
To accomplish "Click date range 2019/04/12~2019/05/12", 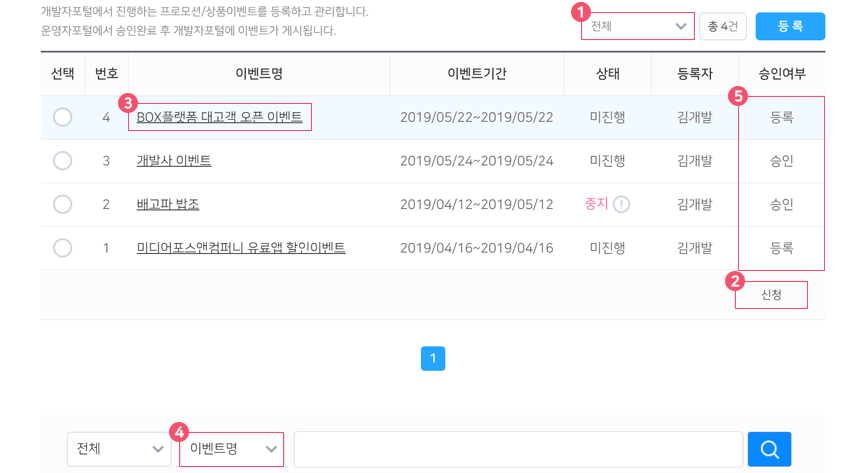I will coord(477,204).
